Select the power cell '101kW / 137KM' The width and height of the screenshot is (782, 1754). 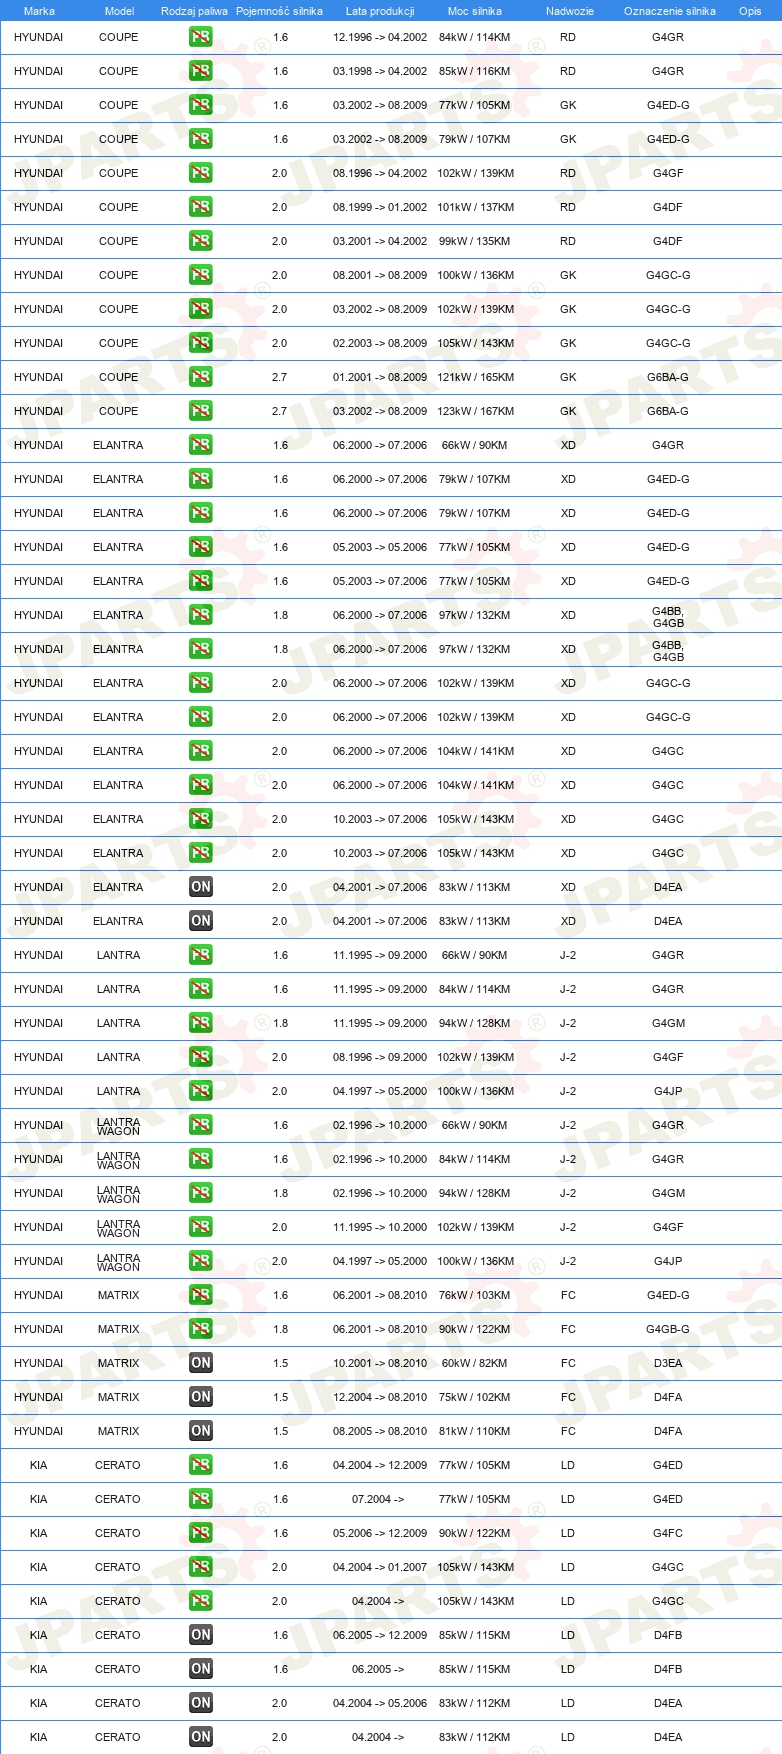pos(475,207)
